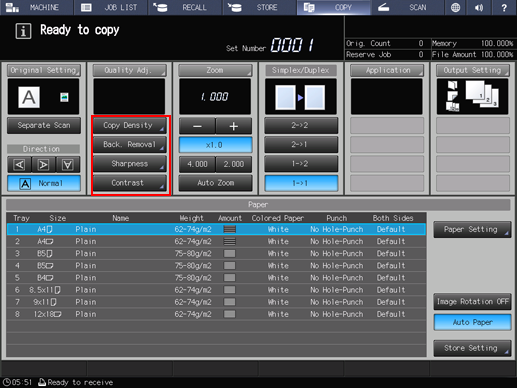This screenshot has width=517, height=388.
Task: Open the Zoom settings header
Action: (x=215, y=70)
